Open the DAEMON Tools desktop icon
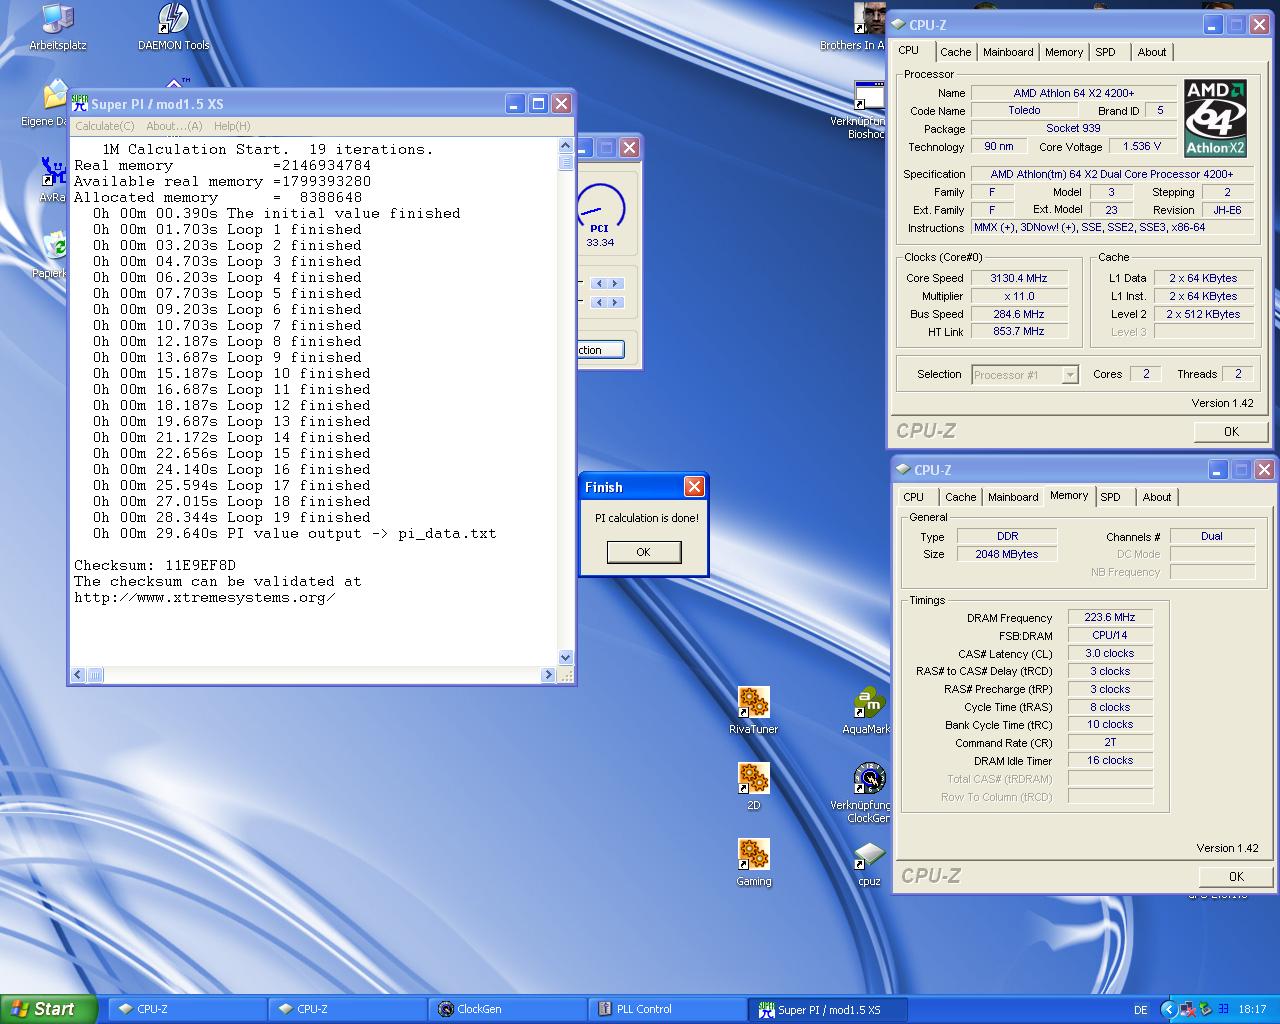This screenshot has width=1280, height=1024. 174,27
